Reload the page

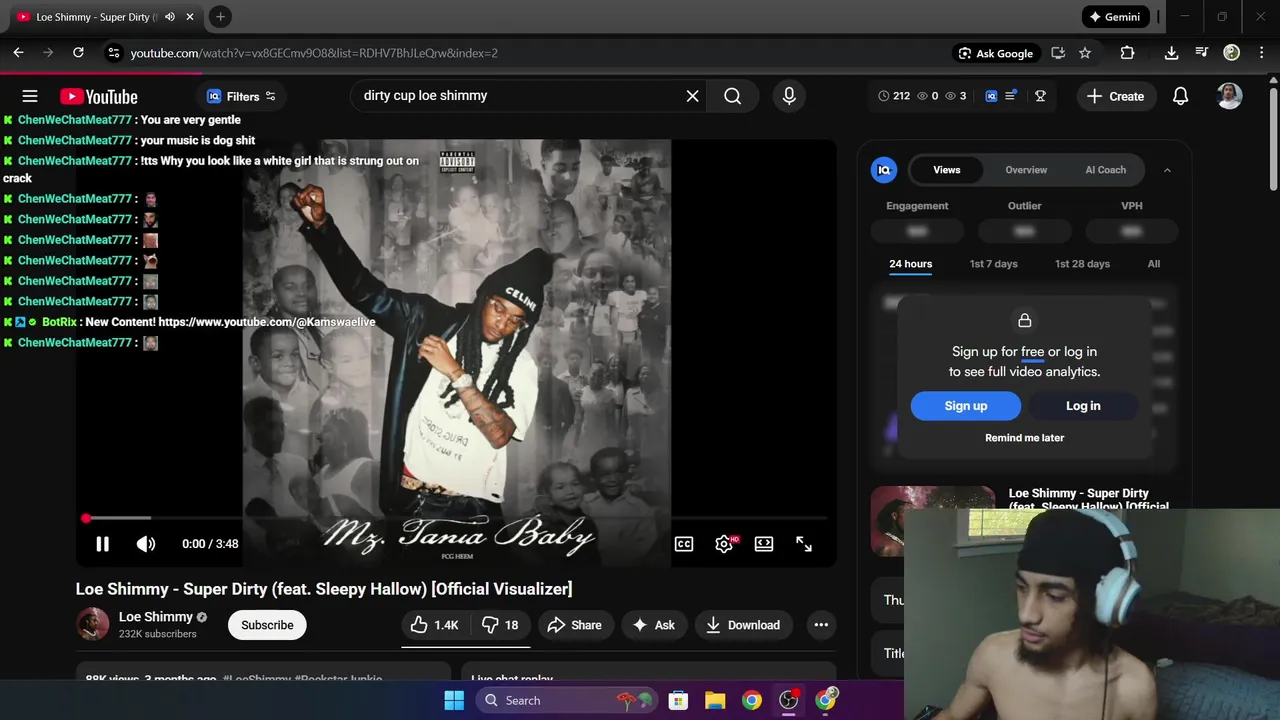(78, 53)
